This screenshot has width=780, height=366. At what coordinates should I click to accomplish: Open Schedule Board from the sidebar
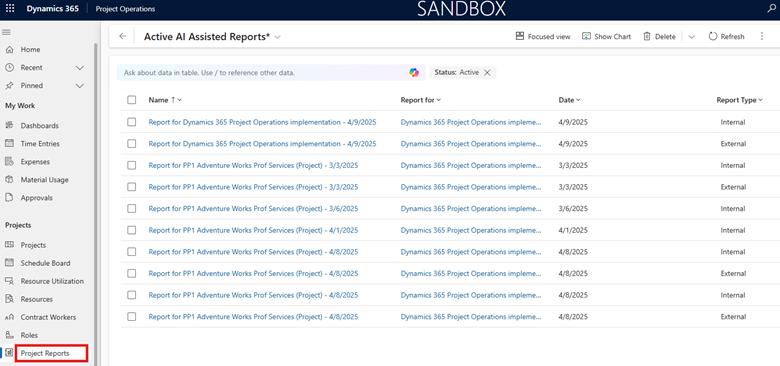point(45,263)
